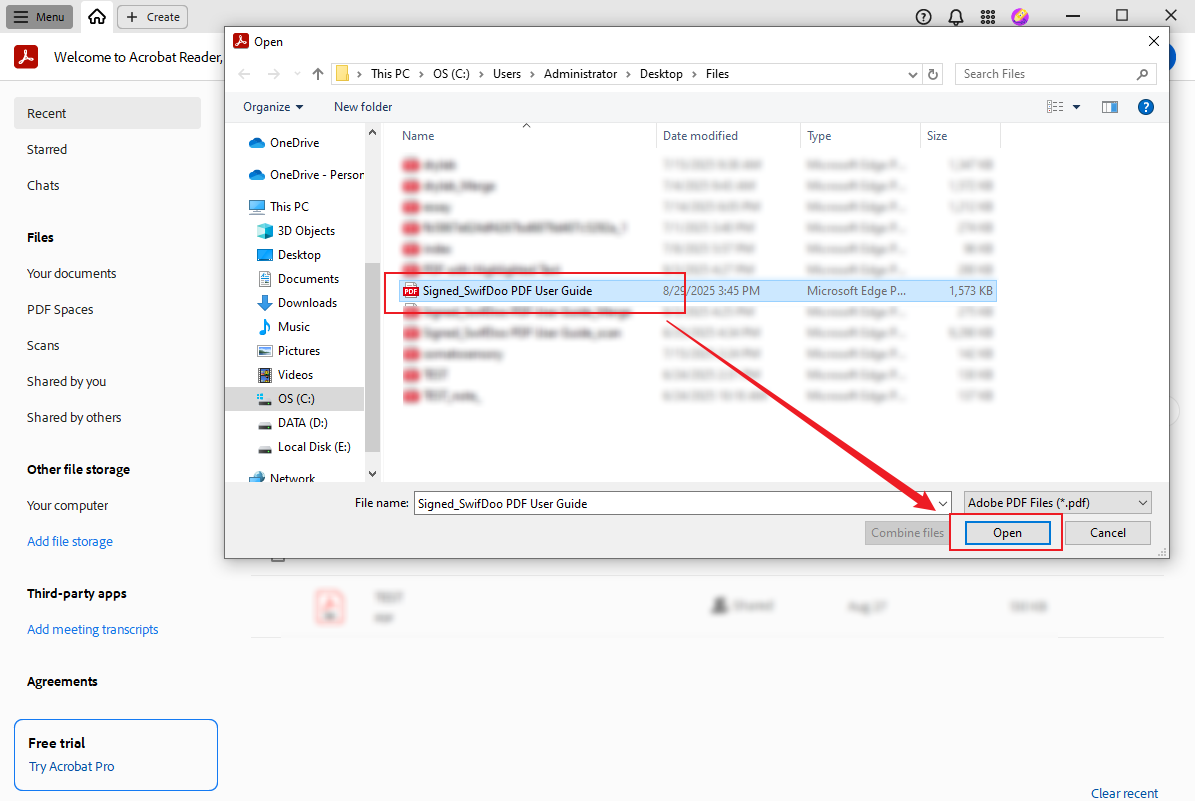Open the Help question mark icon

(x=923, y=17)
